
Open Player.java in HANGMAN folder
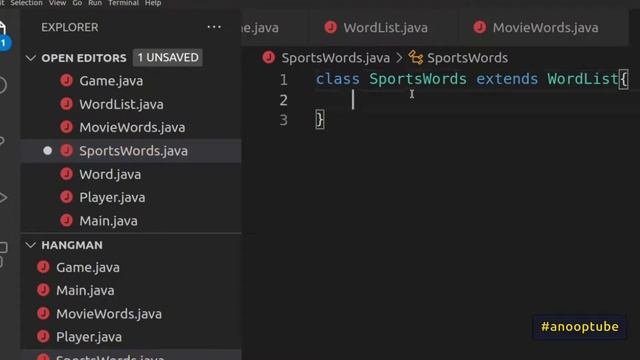pos(89,337)
